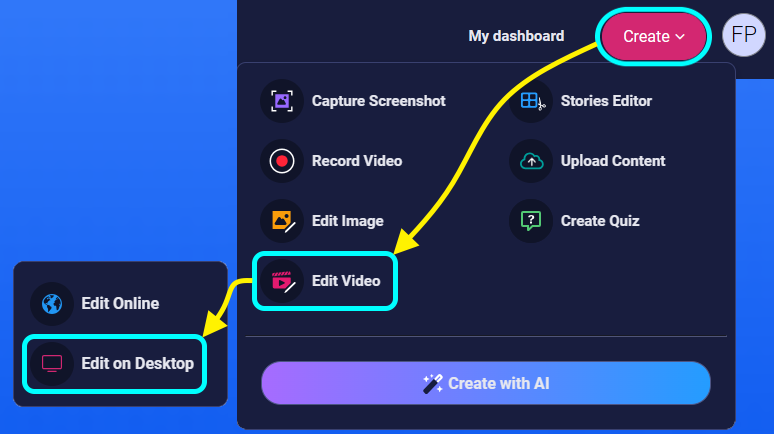The width and height of the screenshot is (774, 434).
Task: Click the Edit Image picture icon
Action: click(282, 221)
